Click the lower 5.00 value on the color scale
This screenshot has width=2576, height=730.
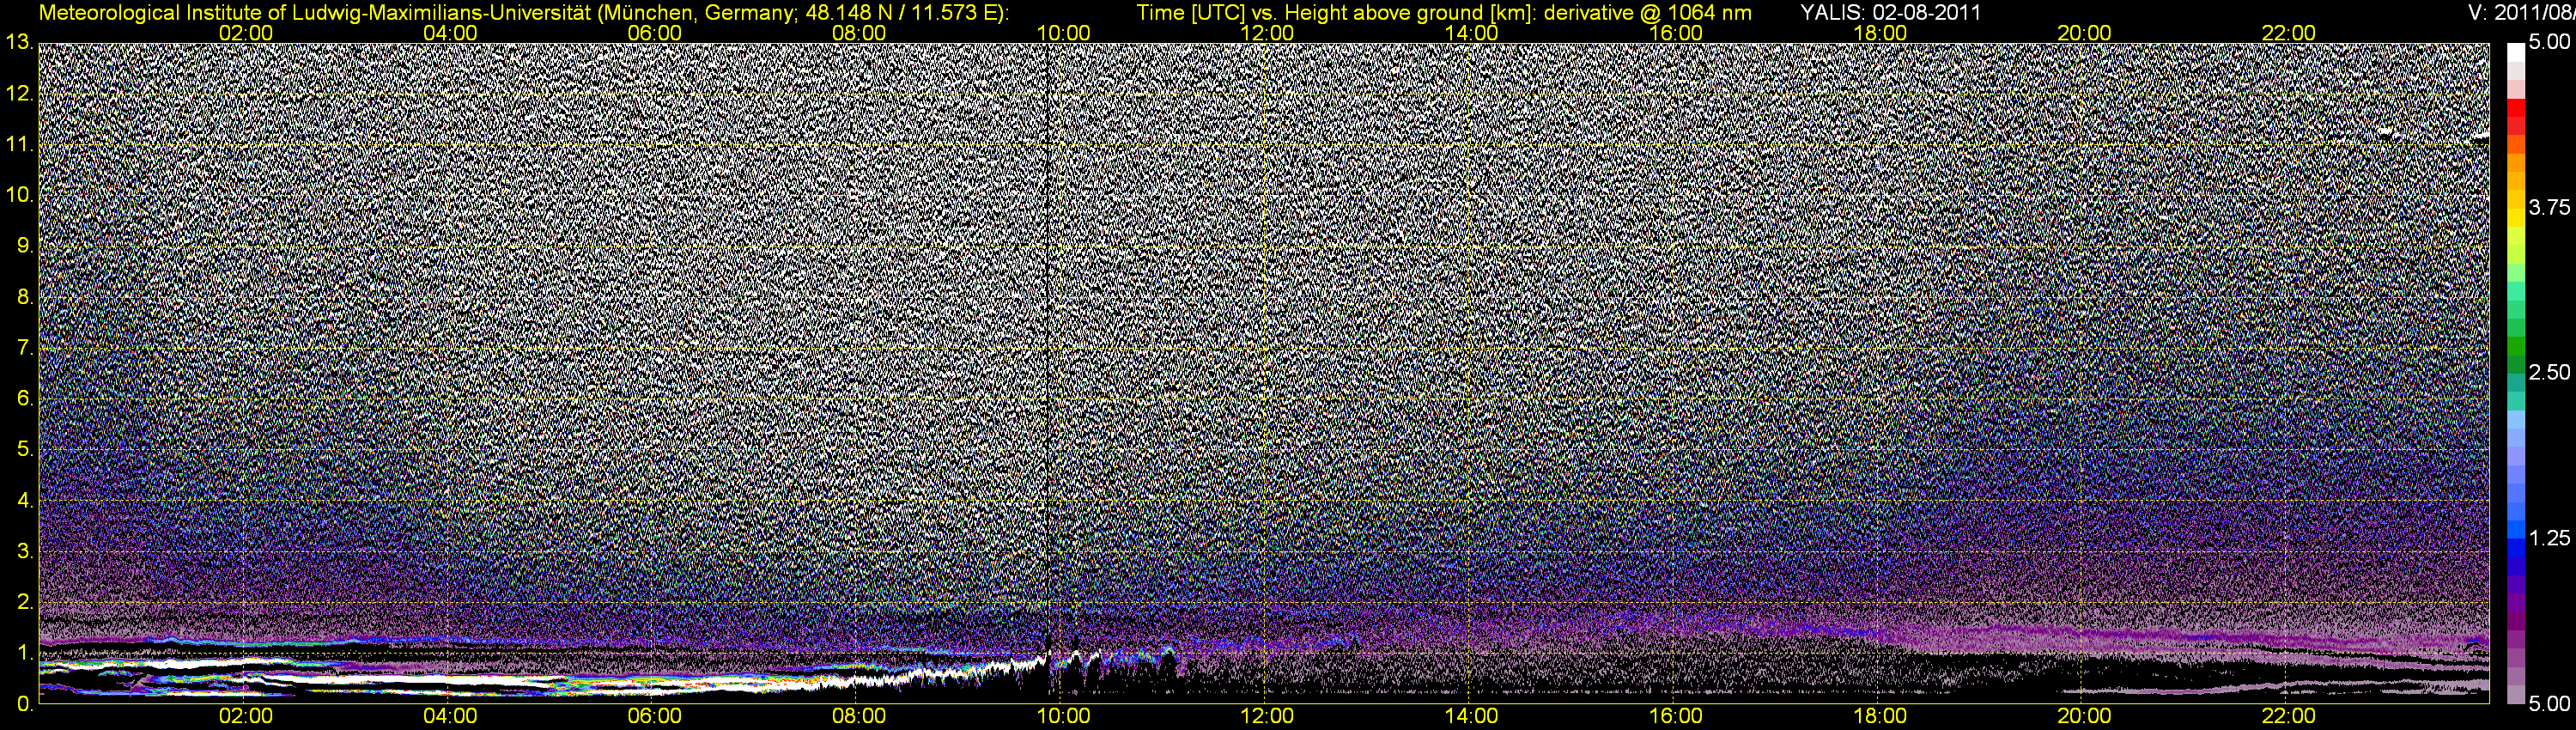point(2549,704)
